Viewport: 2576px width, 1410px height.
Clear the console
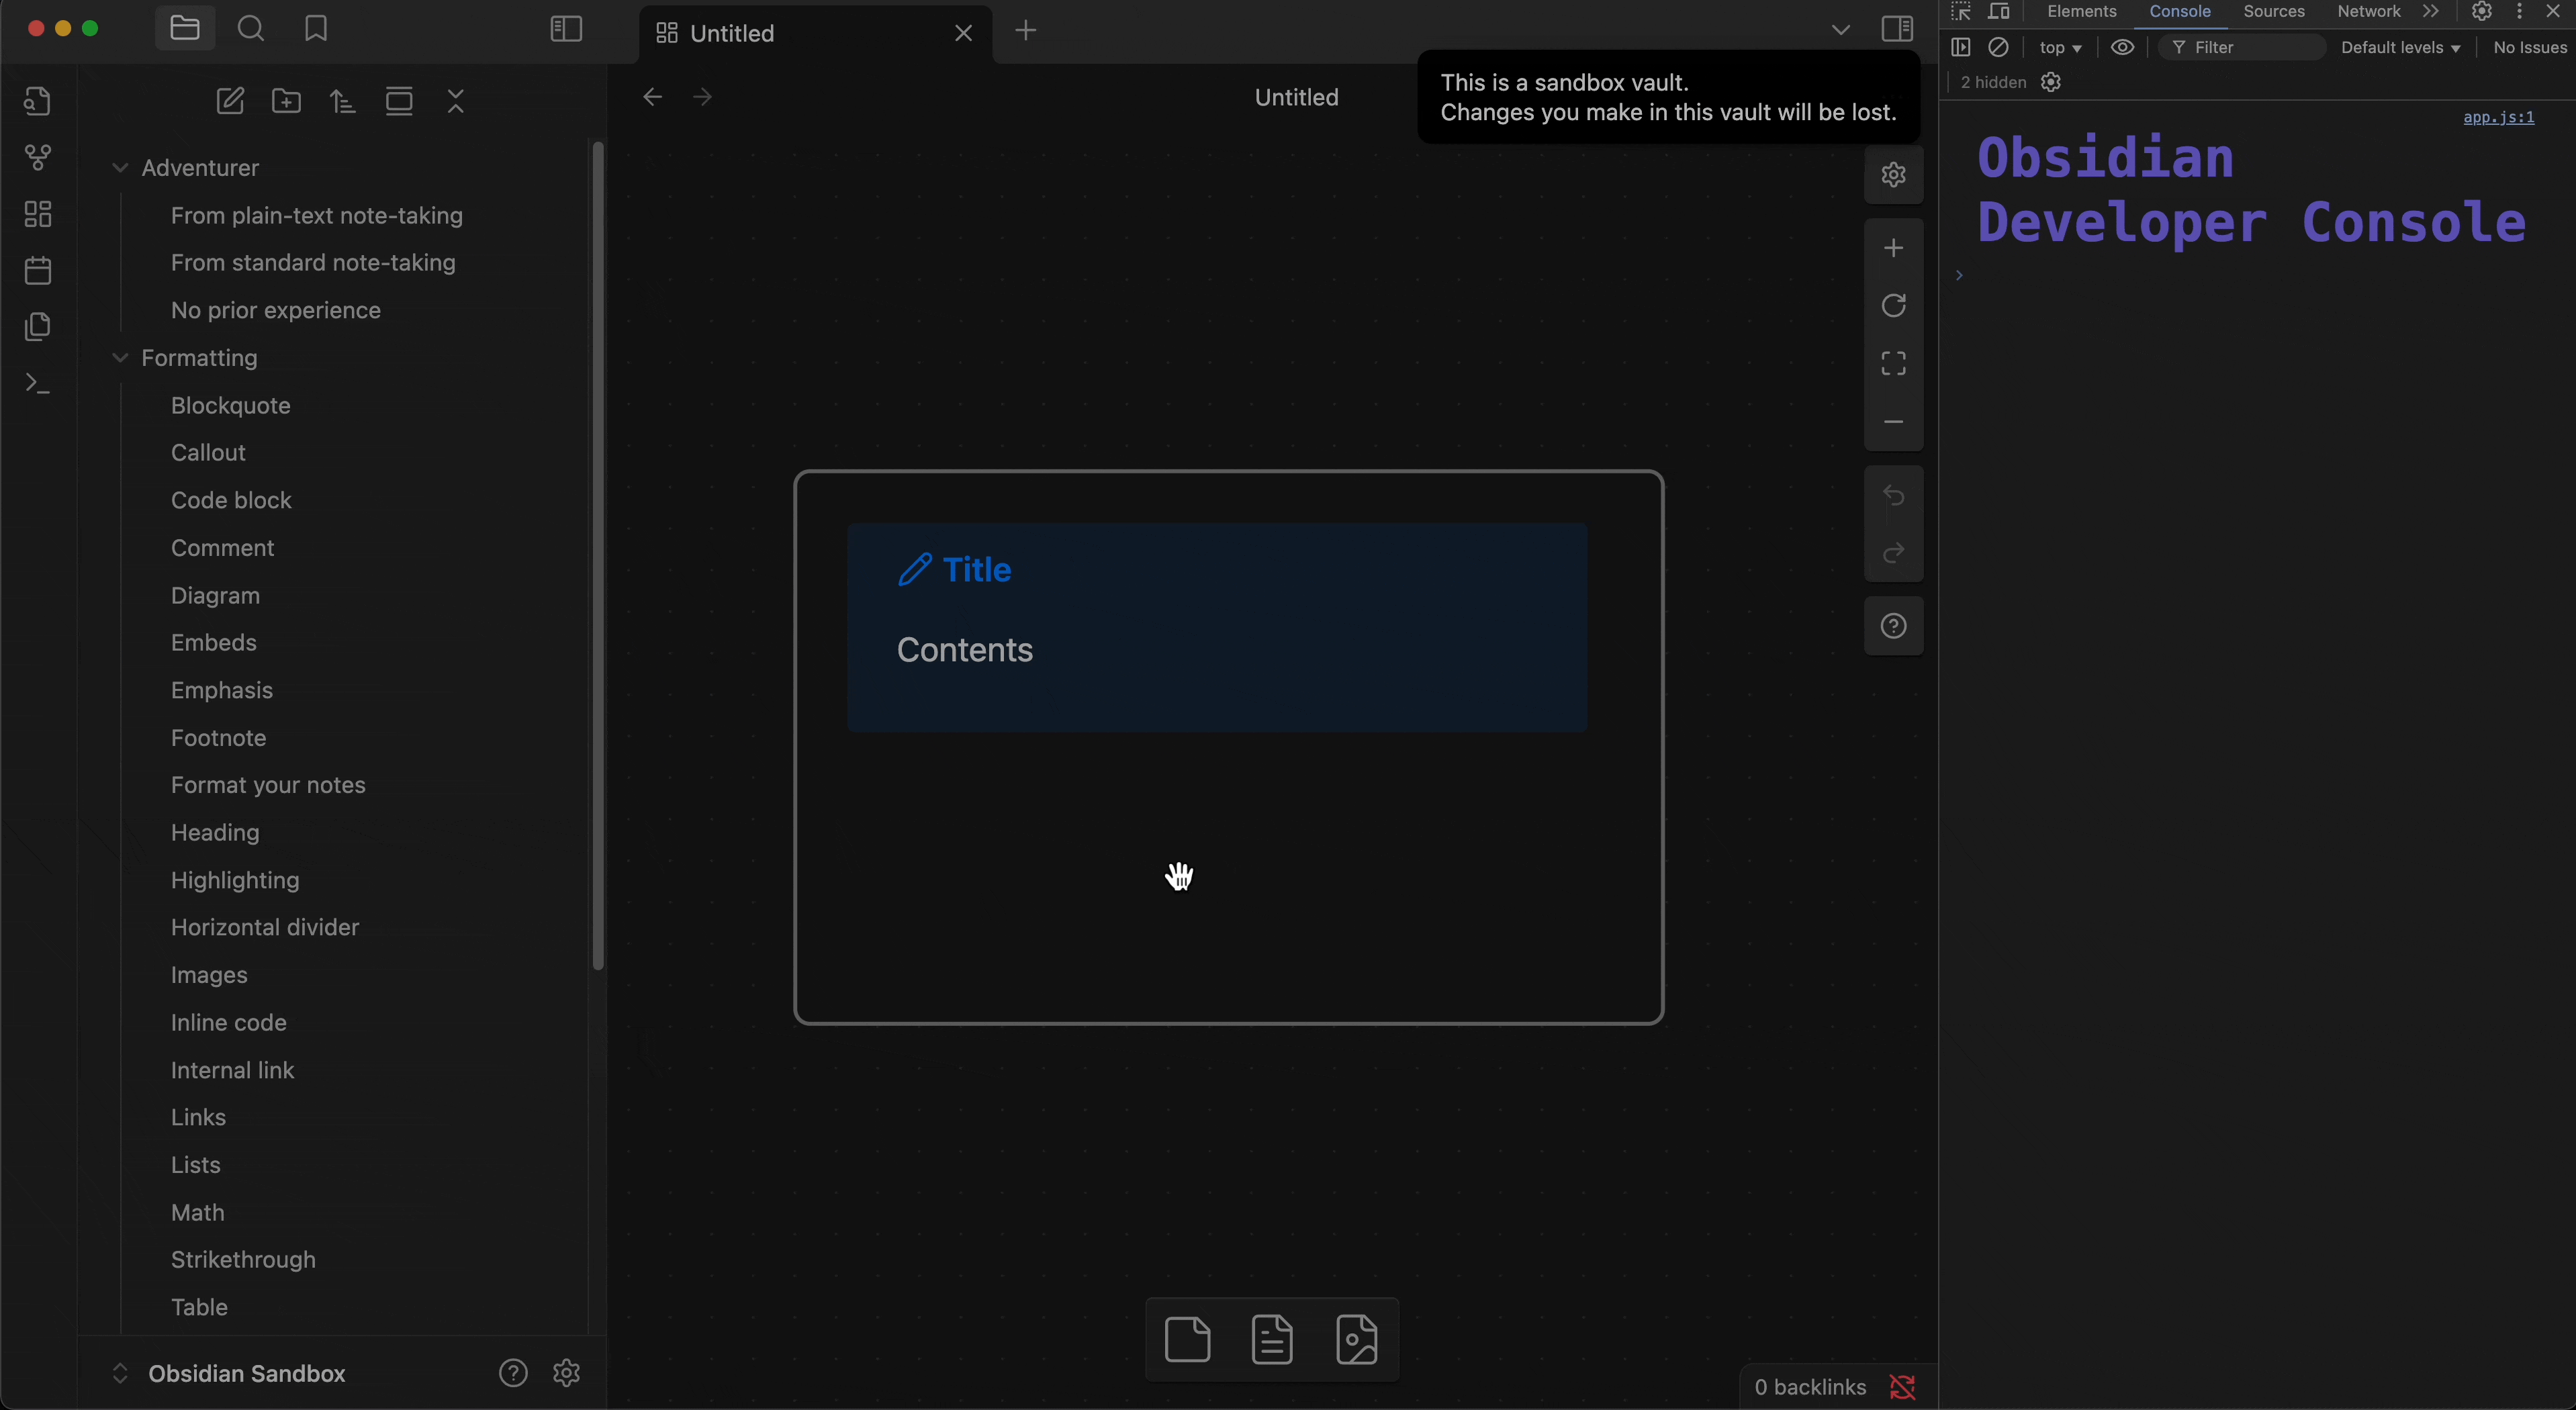[x=1999, y=47]
